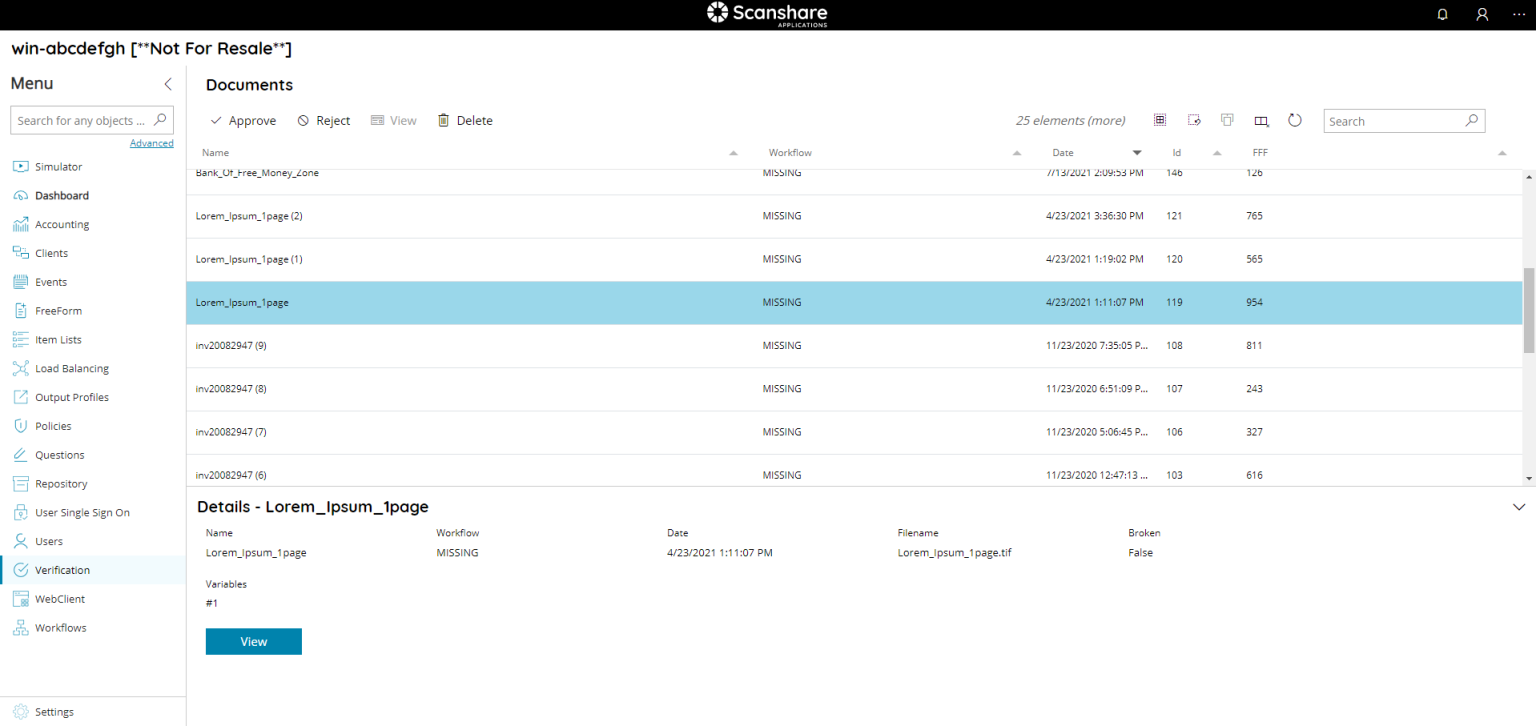Collapse the Menu sidebar with the arrow
Image resolution: width=1536 pixels, height=726 pixels.
(167, 84)
